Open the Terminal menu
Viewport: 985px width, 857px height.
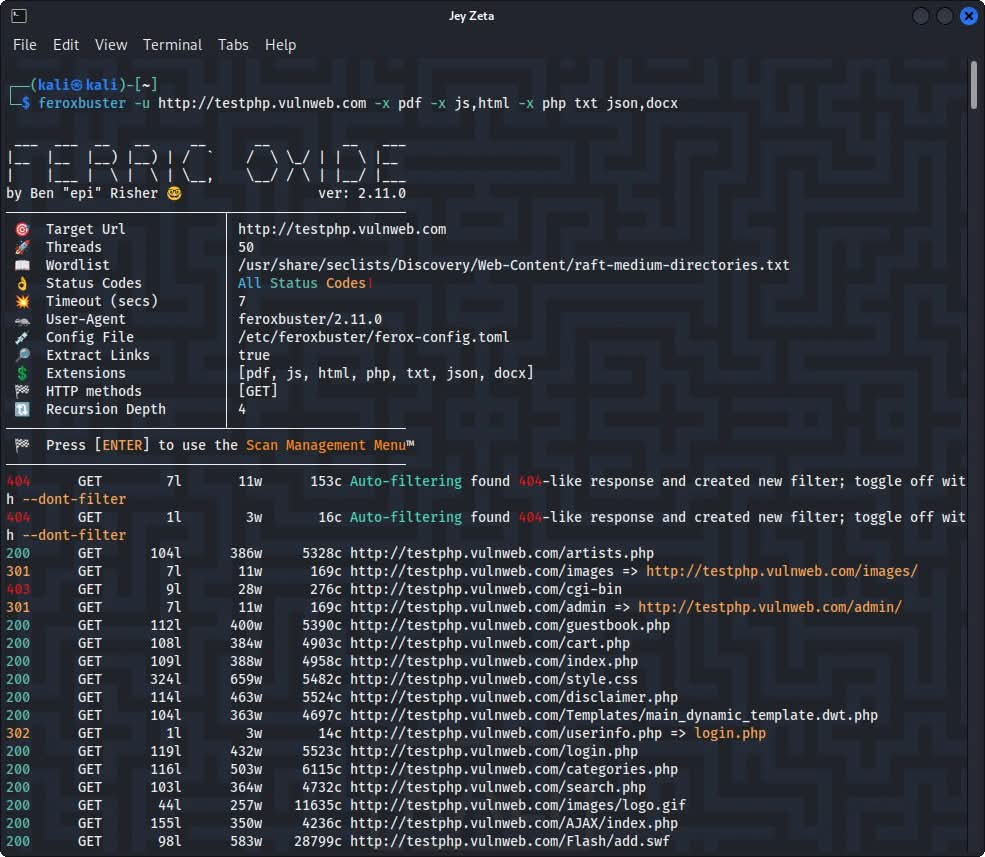click(172, 45)
